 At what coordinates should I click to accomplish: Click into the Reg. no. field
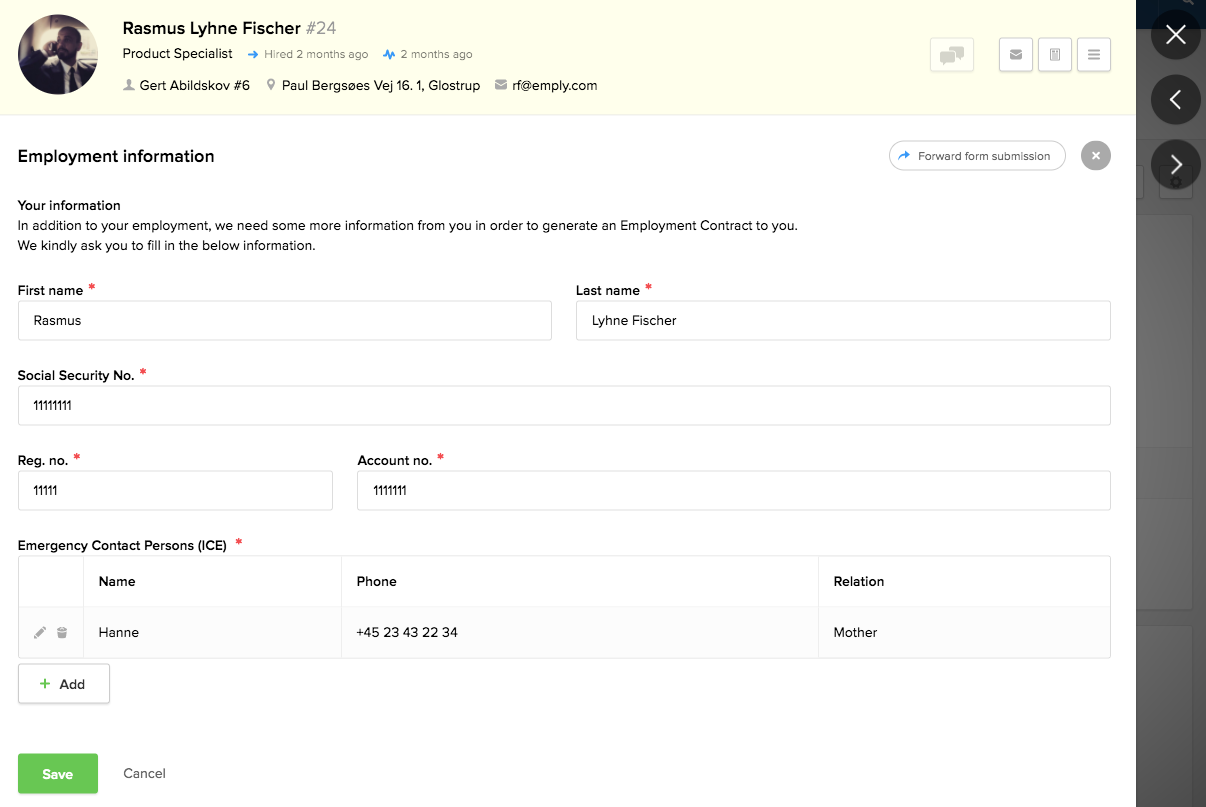(175, 491)
